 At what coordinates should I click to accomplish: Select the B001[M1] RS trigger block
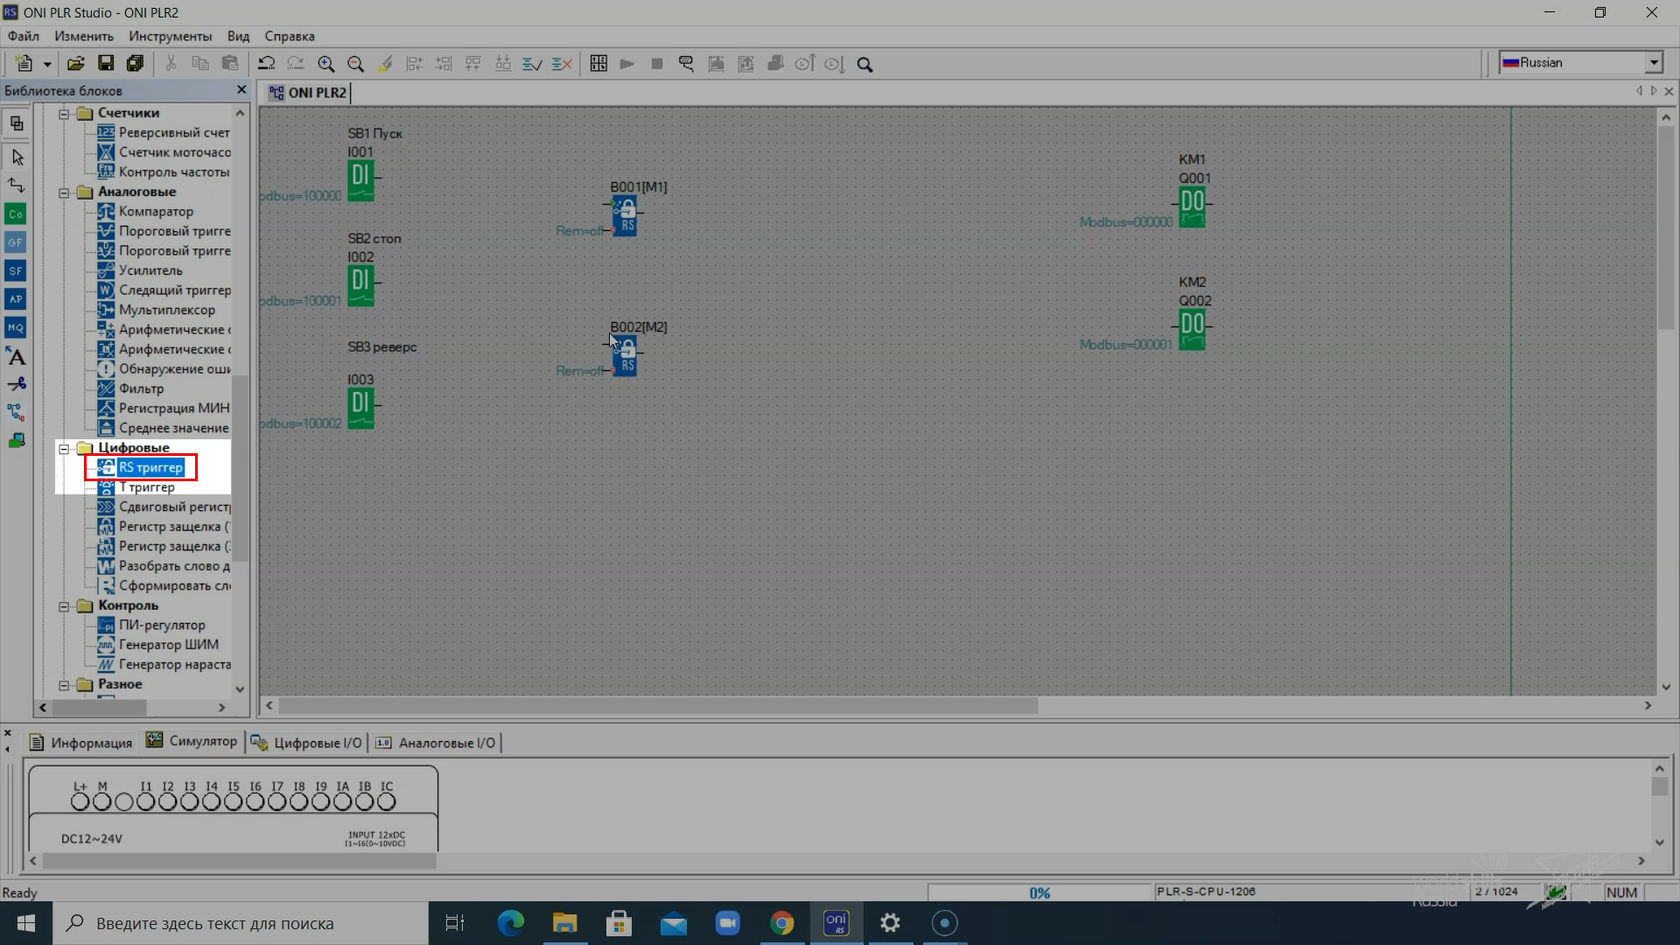pos(625,216)
